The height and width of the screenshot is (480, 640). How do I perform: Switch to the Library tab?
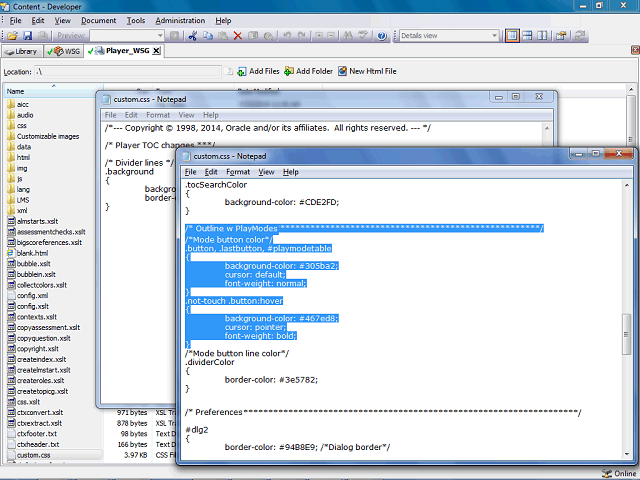pos(22,51)
